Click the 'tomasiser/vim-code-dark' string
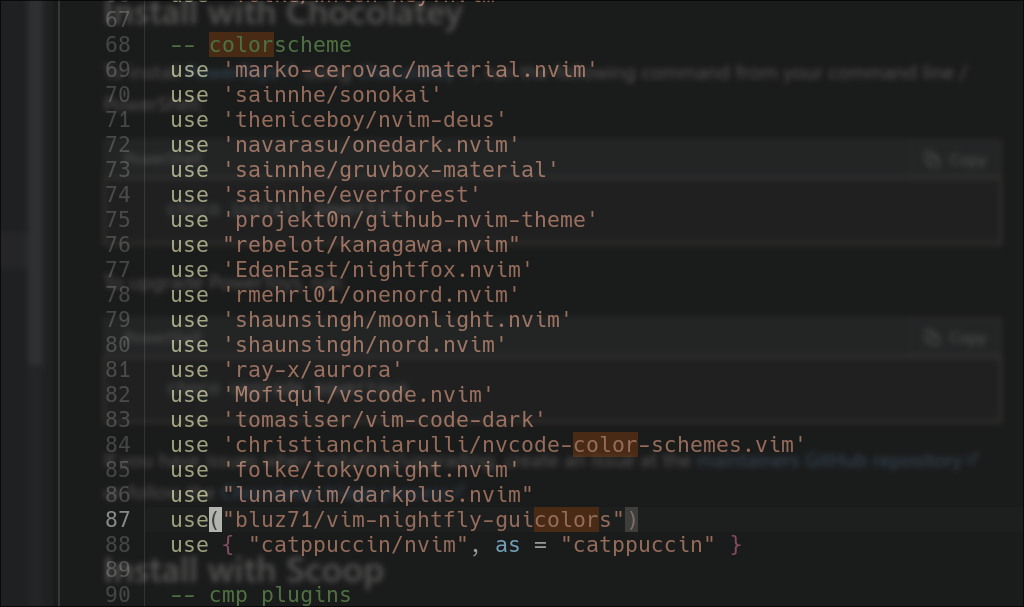This screenshot has height=607, width=1024. point(384,419)
